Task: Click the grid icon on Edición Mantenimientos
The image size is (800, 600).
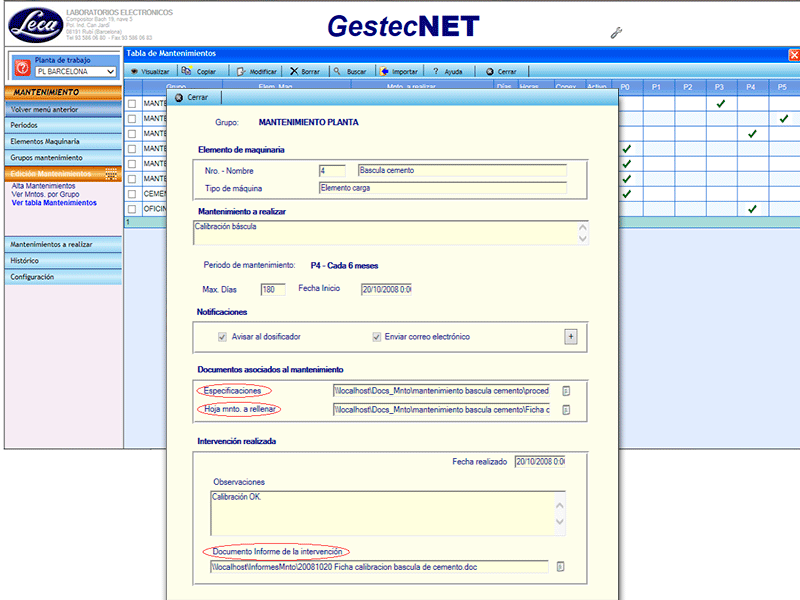Action: click(x=111, y=174)
